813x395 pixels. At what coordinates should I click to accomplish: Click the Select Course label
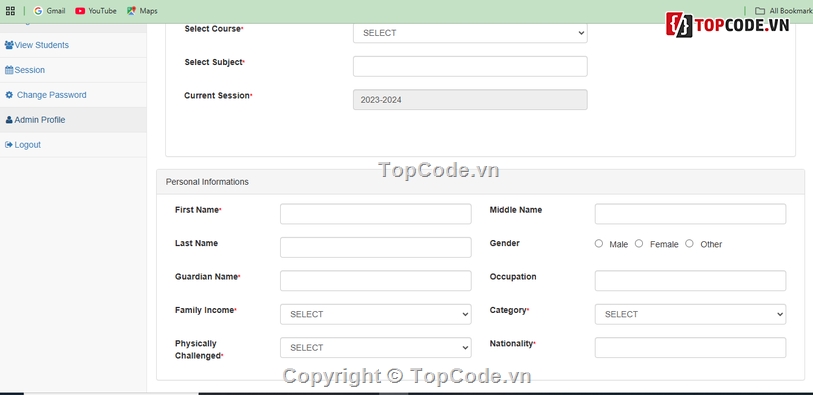[x=214, y=29]
